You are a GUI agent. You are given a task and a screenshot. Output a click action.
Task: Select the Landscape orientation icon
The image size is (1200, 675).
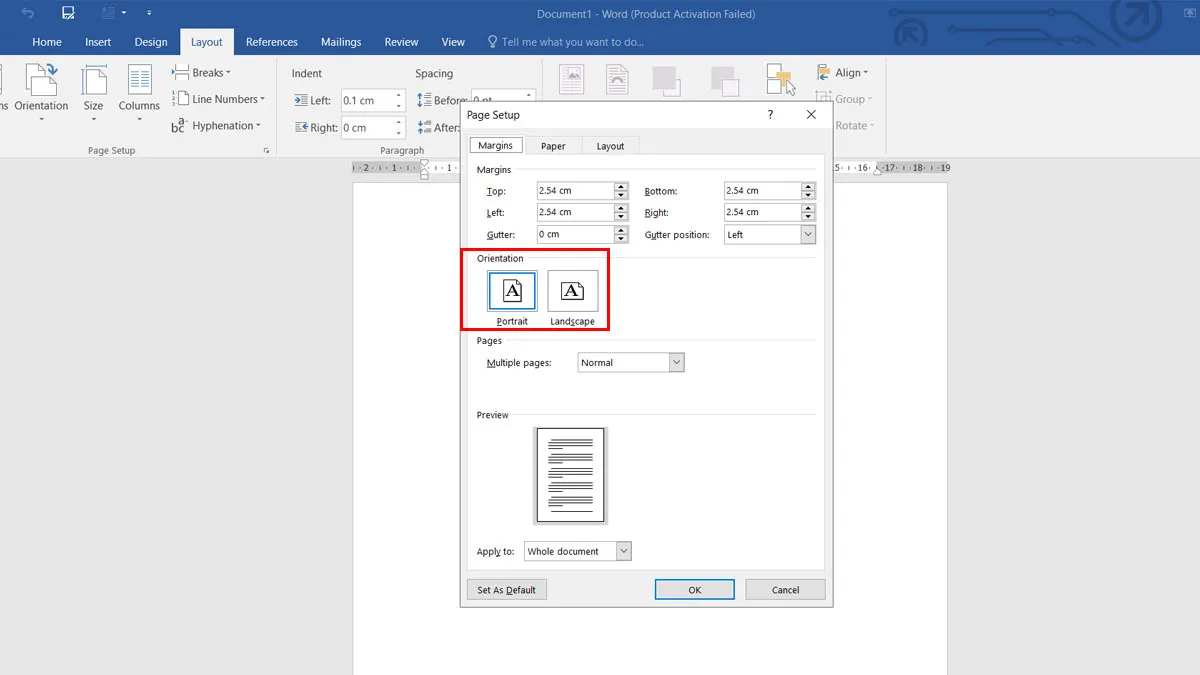coord(572,291)
